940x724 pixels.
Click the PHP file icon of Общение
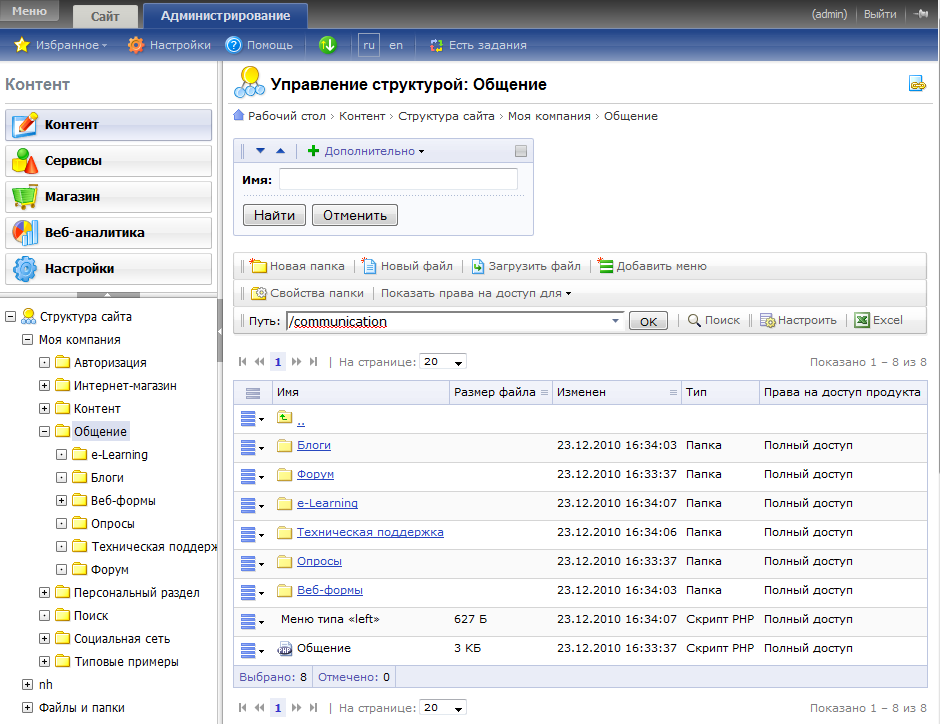click(285, 648)
